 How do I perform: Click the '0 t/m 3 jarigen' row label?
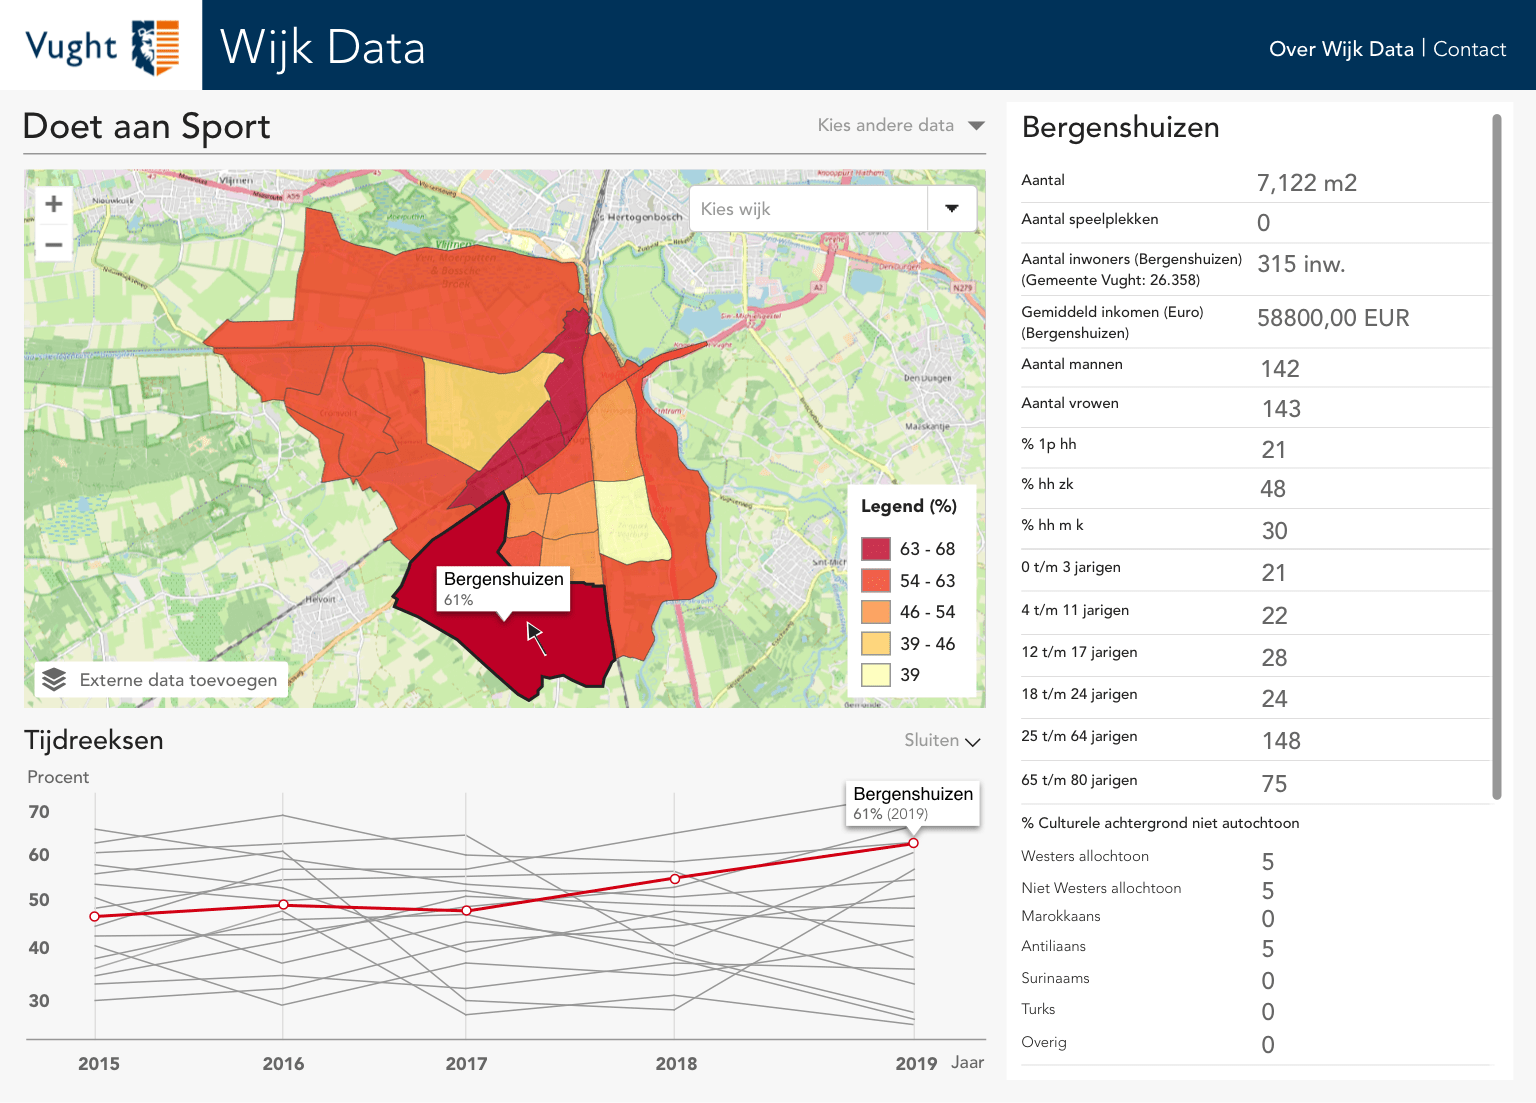coord(1071,567)
